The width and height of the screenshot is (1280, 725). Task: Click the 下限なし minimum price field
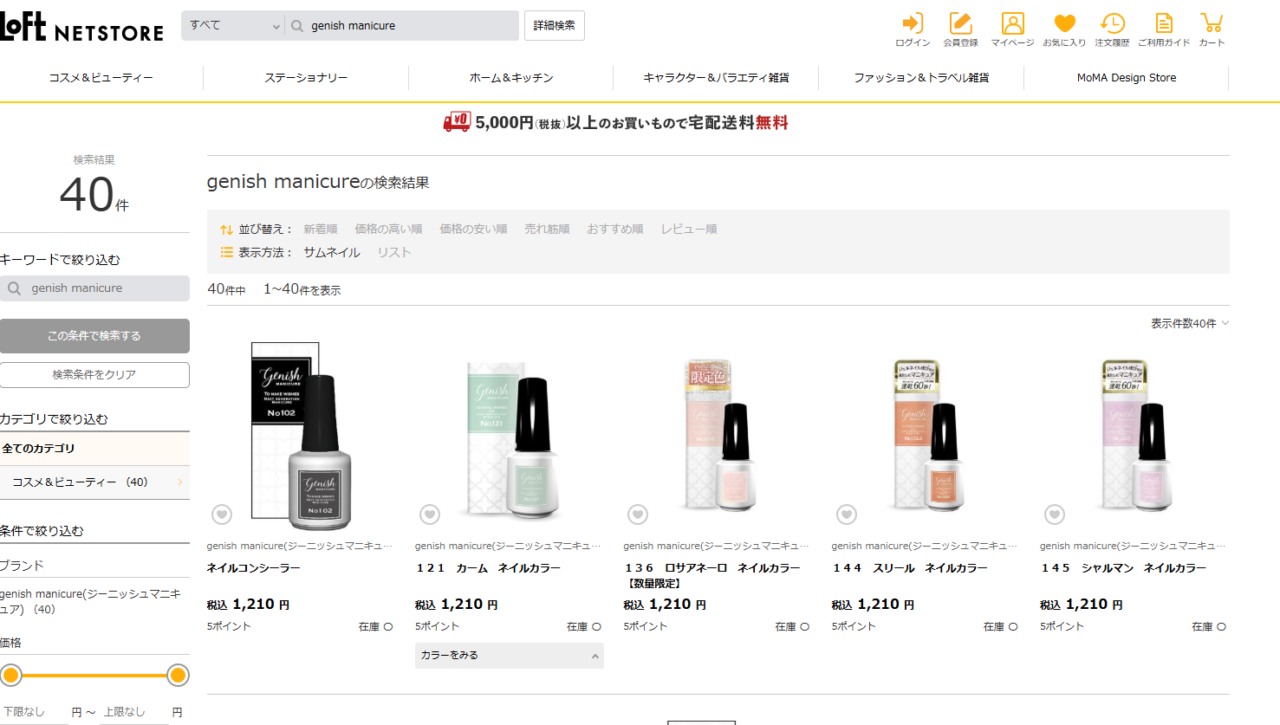[32, 712]
